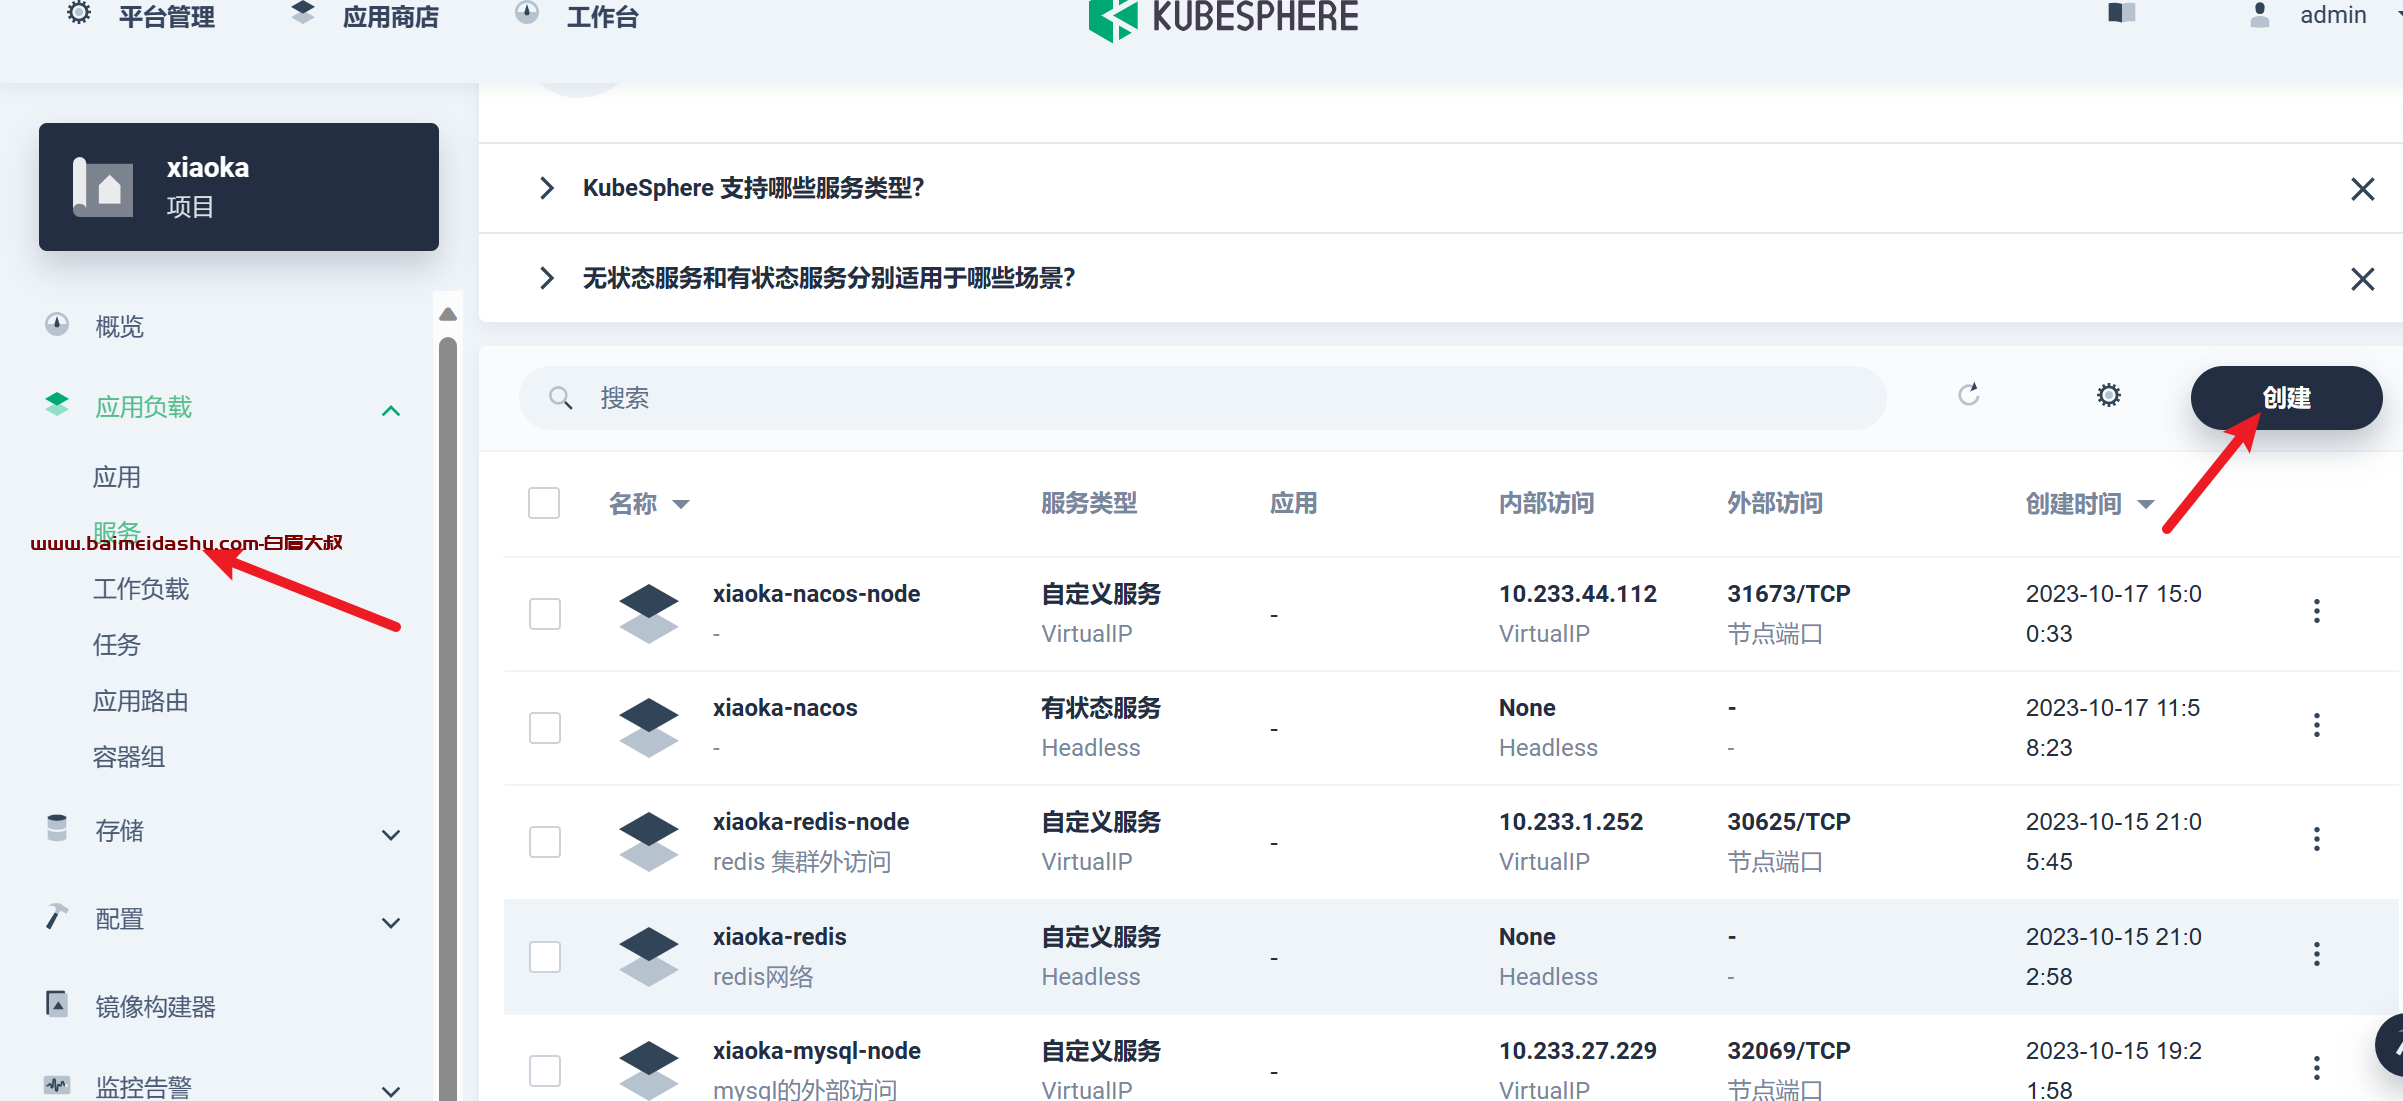Open 镜像构建器 in sidebar

[155, 1007]
